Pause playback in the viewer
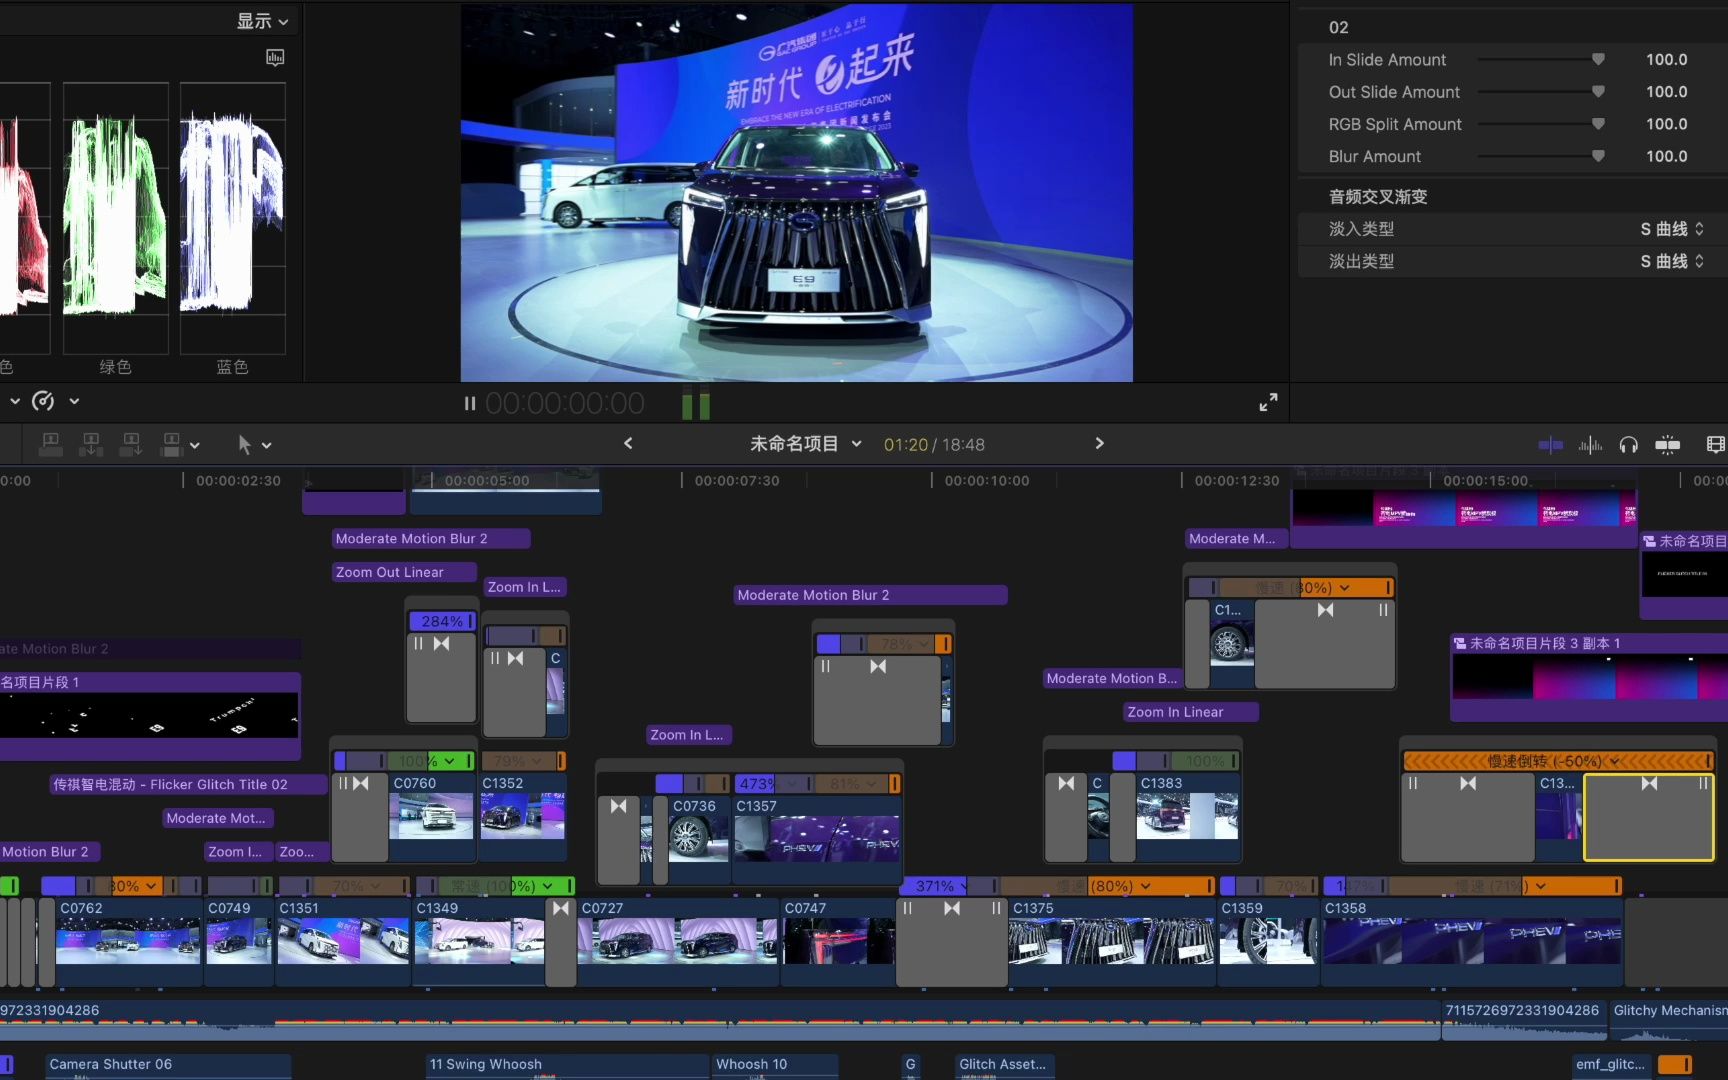 click(x=469, y=403)
